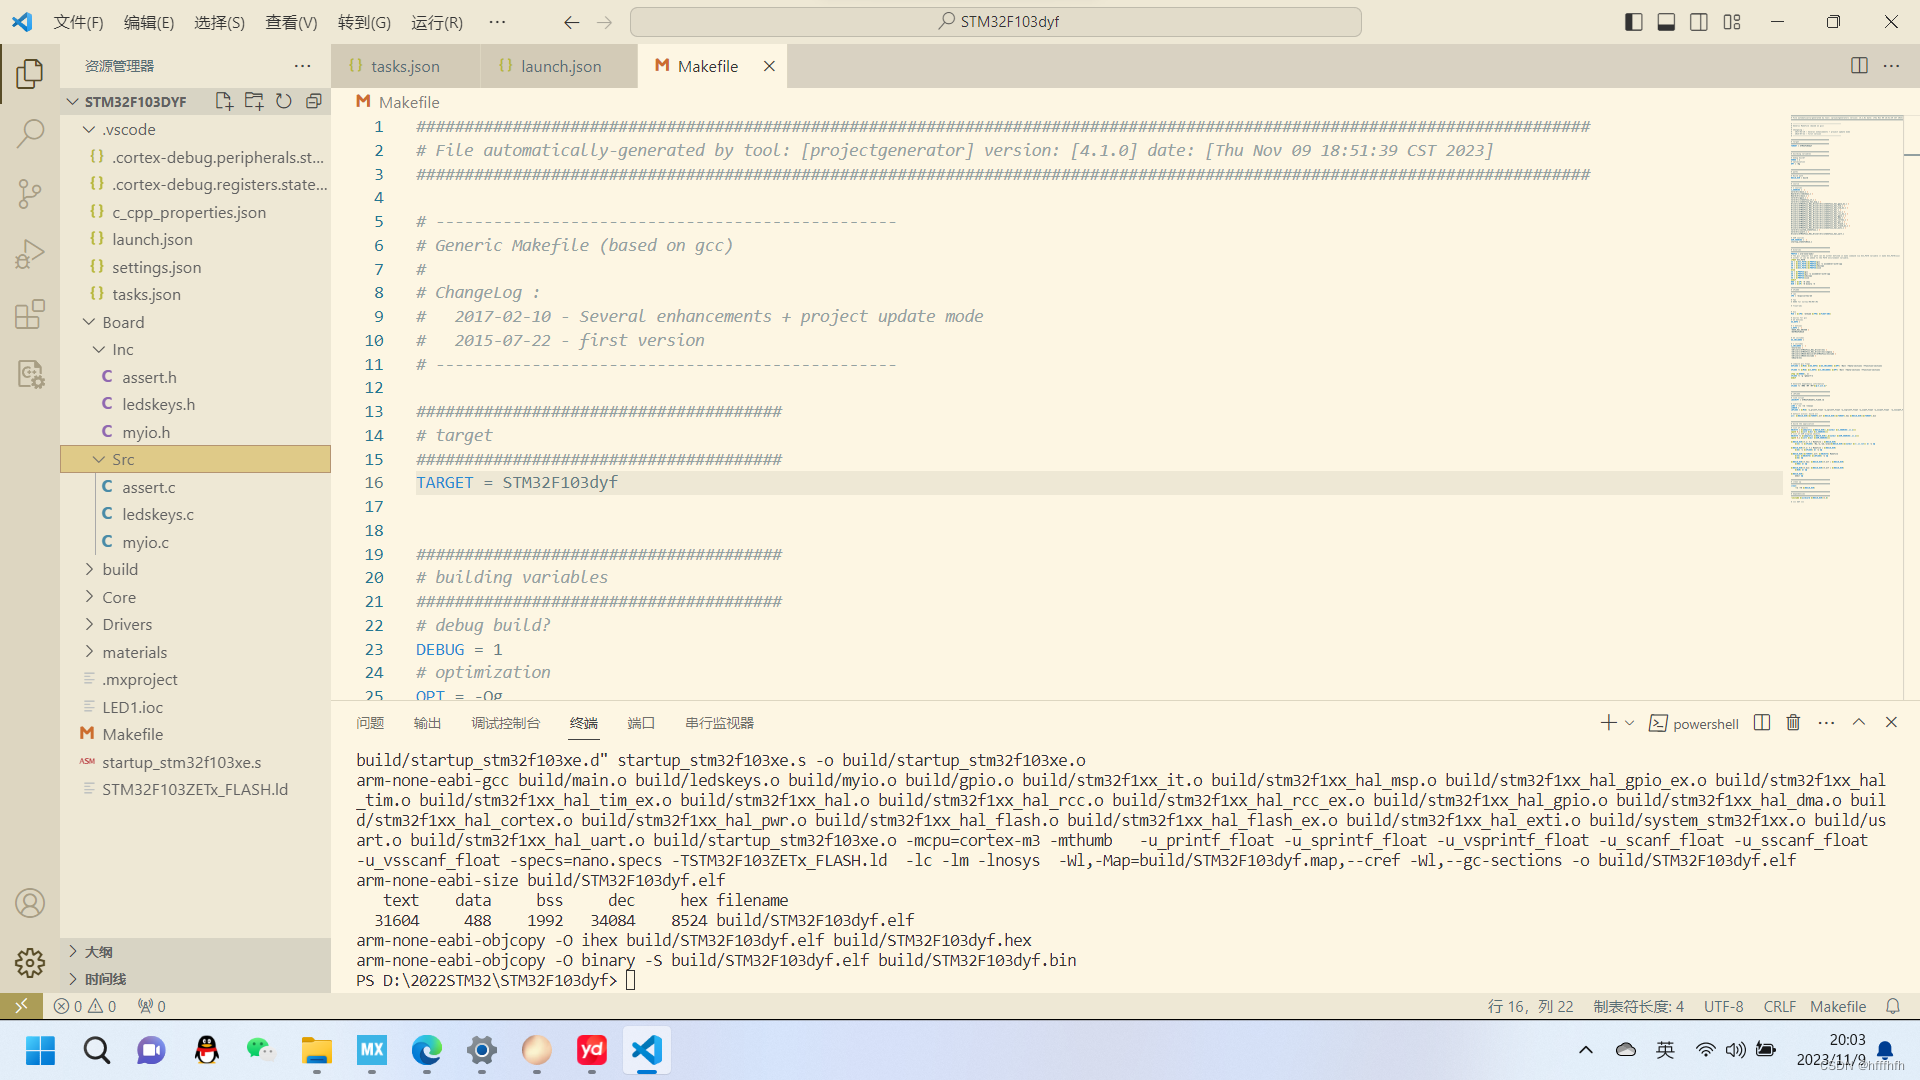Open Run and Debug view
1920x1080 pixels.
pyautogui.click(x=30, y=254)
